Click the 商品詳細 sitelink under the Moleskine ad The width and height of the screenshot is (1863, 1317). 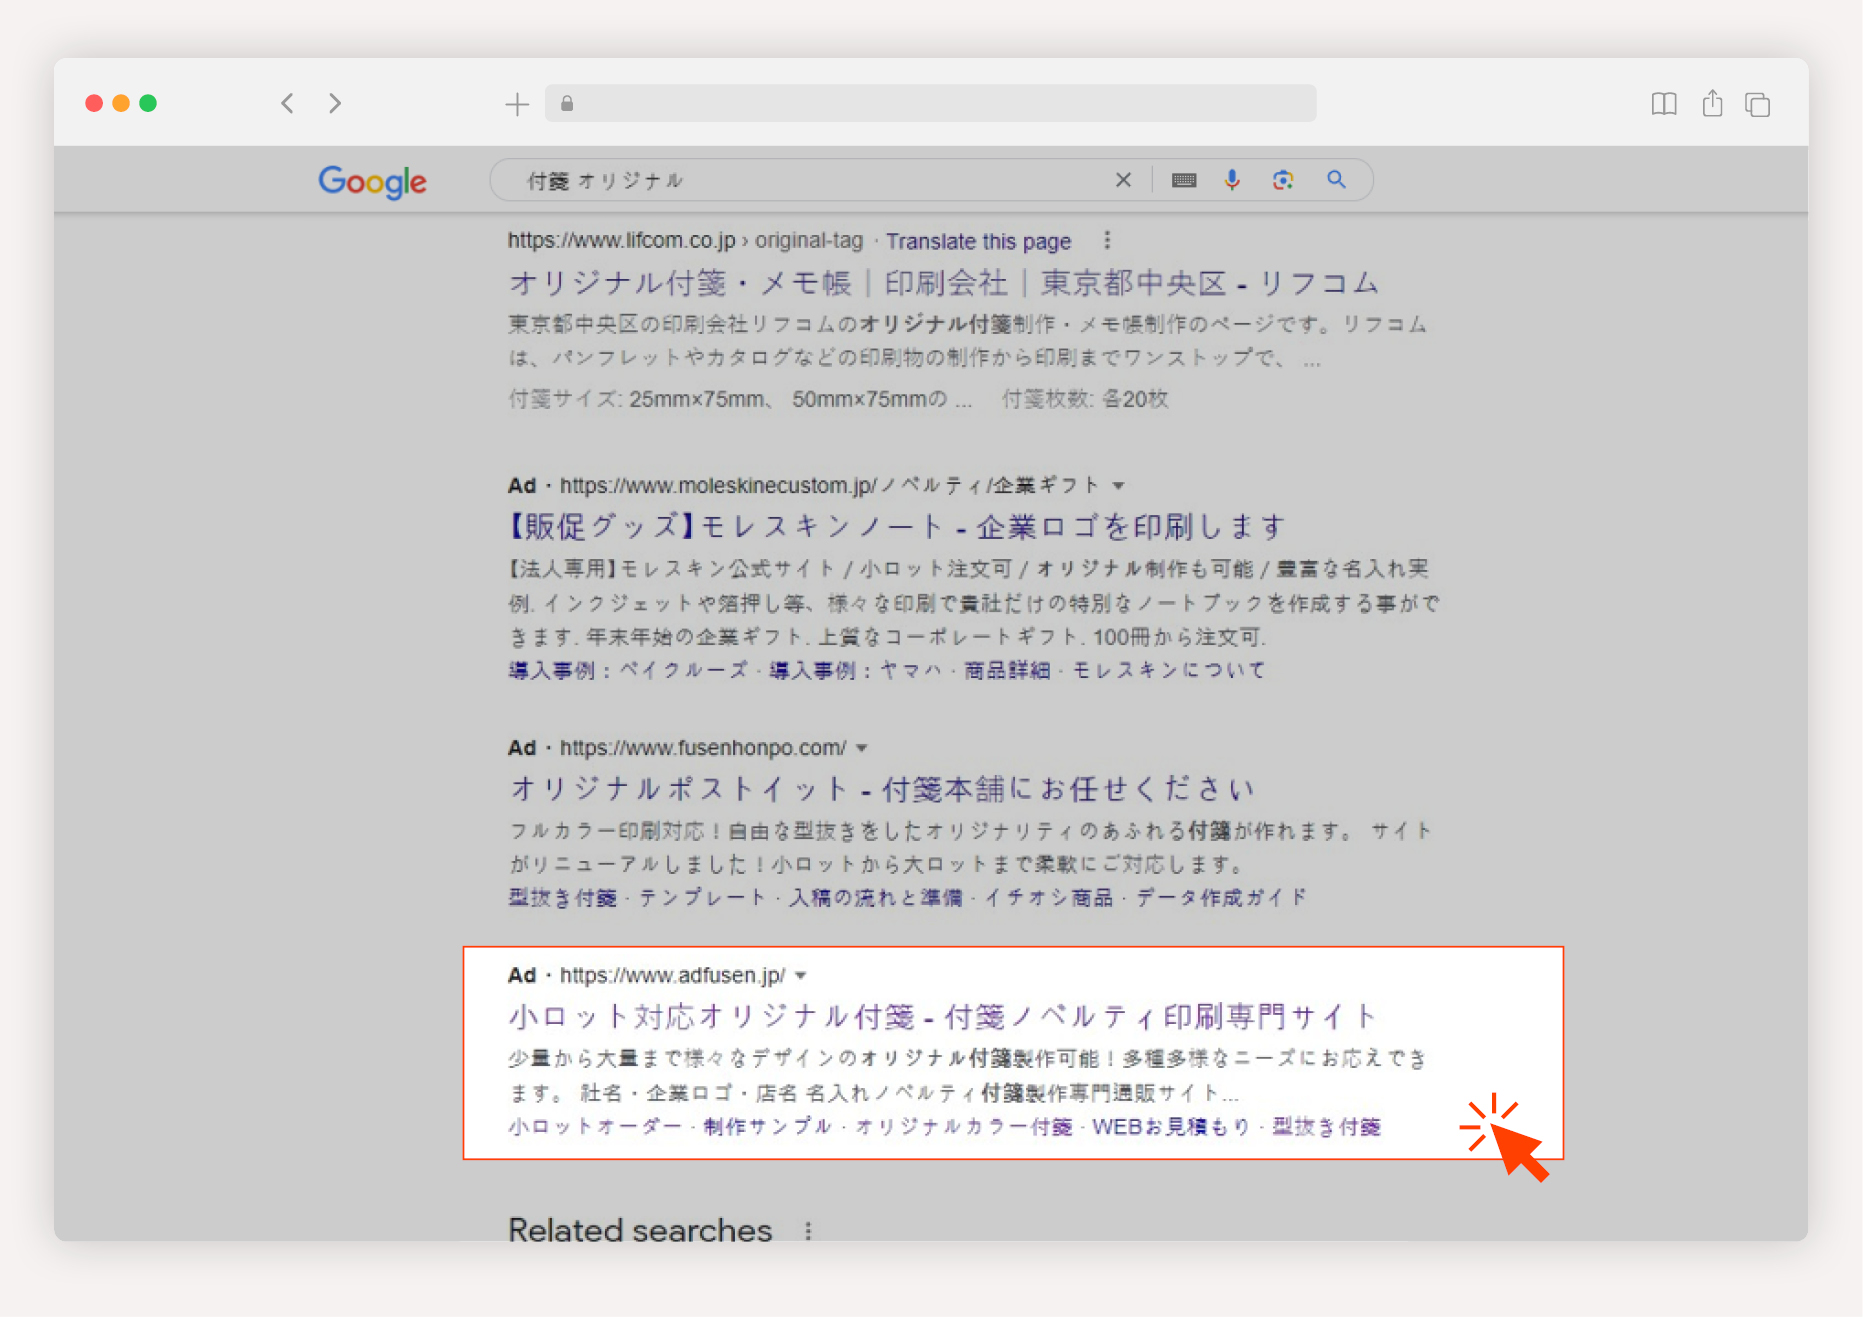coord(1006,670)
